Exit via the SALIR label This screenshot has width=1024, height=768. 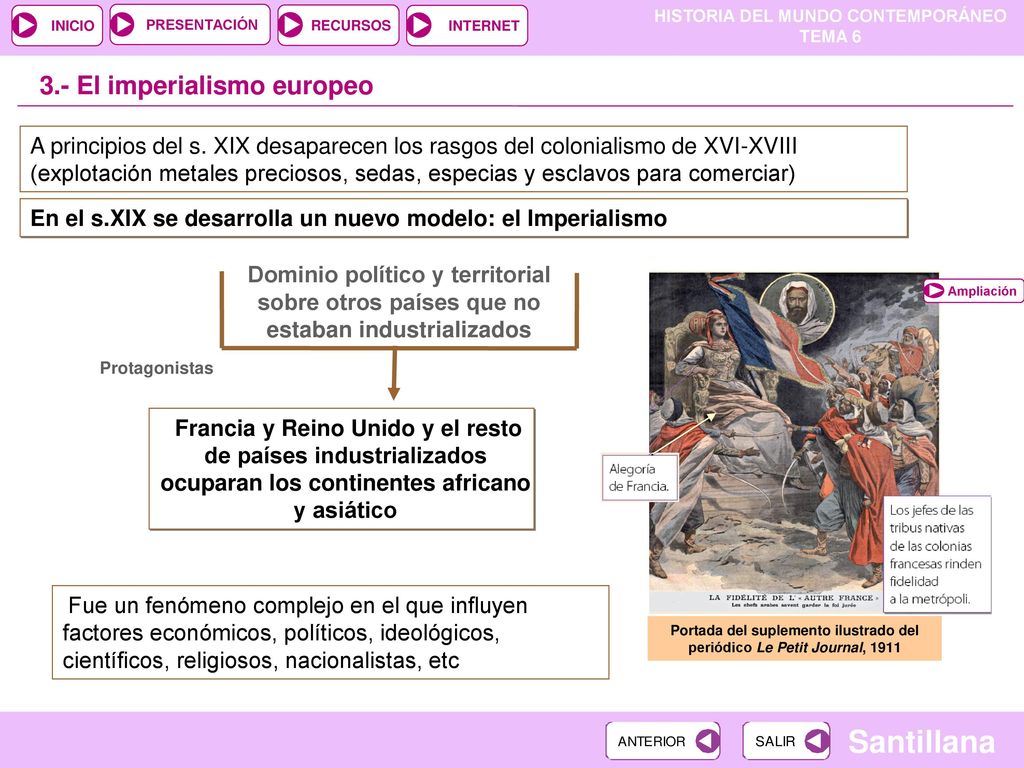point(775,742)
